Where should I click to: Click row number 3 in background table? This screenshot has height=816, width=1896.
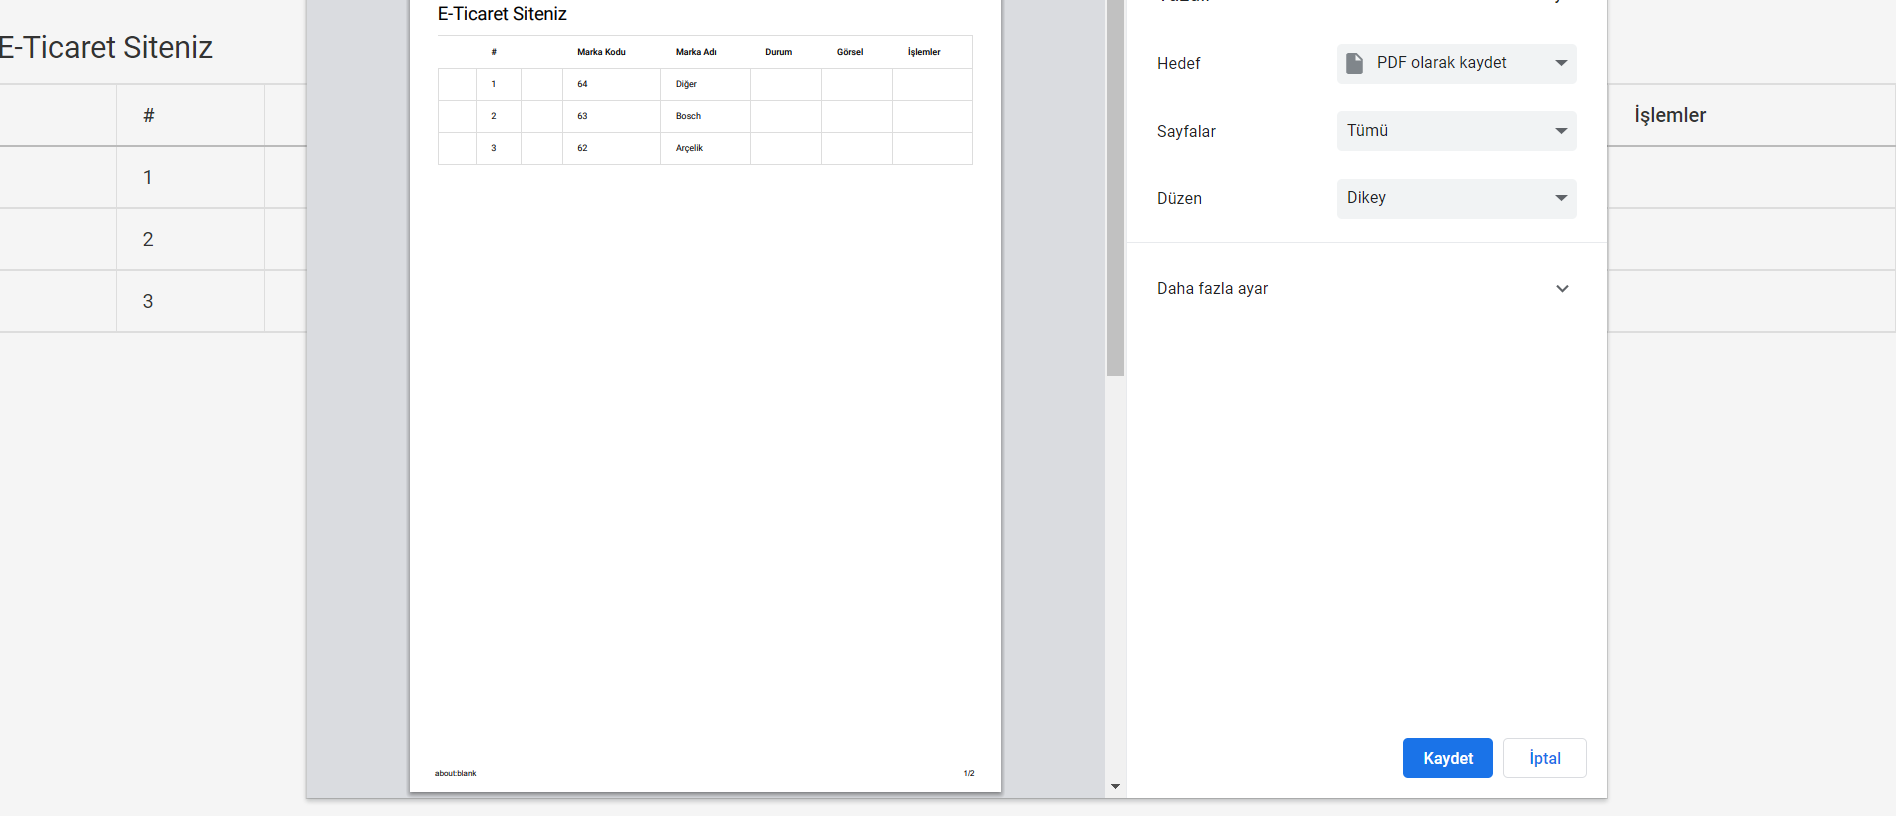[148, 301]
